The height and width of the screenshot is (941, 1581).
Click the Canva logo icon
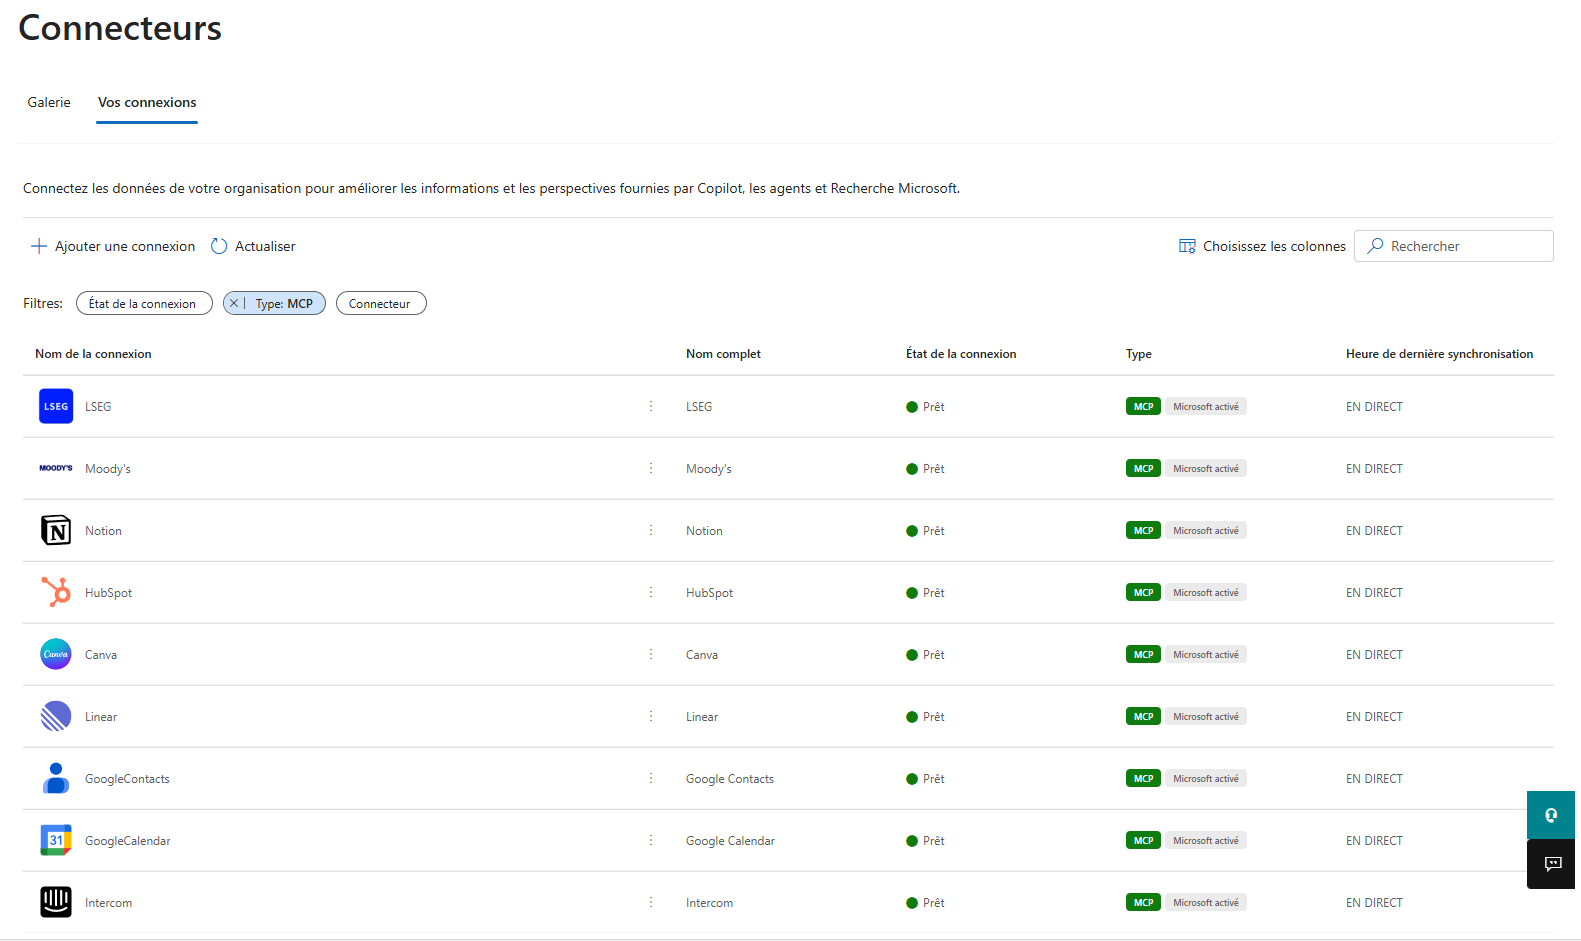(56, 654)
